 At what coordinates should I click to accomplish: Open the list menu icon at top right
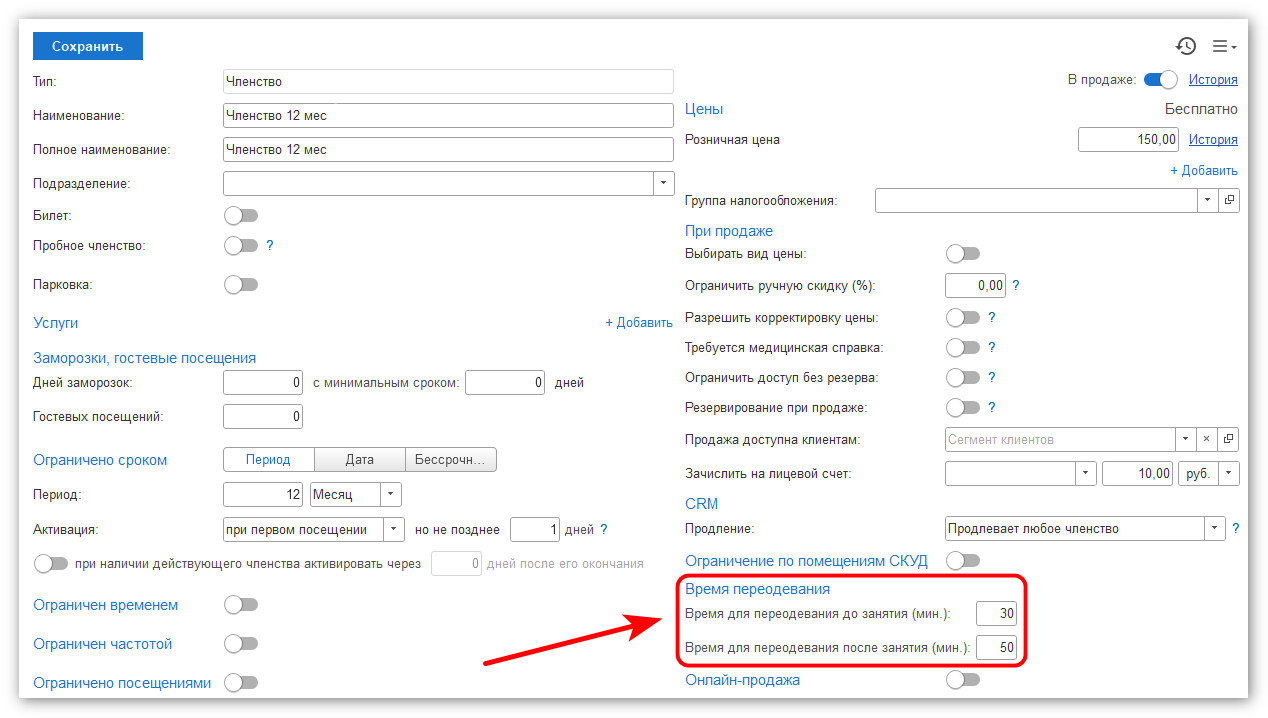pos(1224,46)
